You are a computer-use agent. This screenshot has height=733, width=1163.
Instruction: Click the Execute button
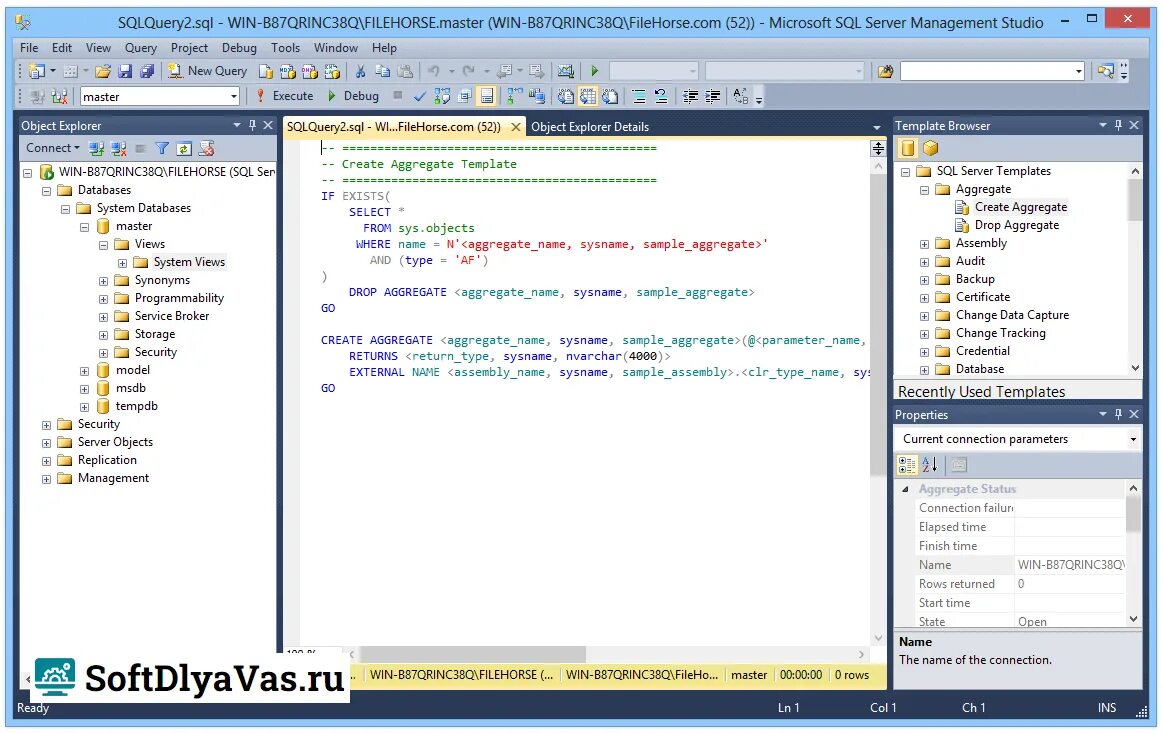(285, 96)
